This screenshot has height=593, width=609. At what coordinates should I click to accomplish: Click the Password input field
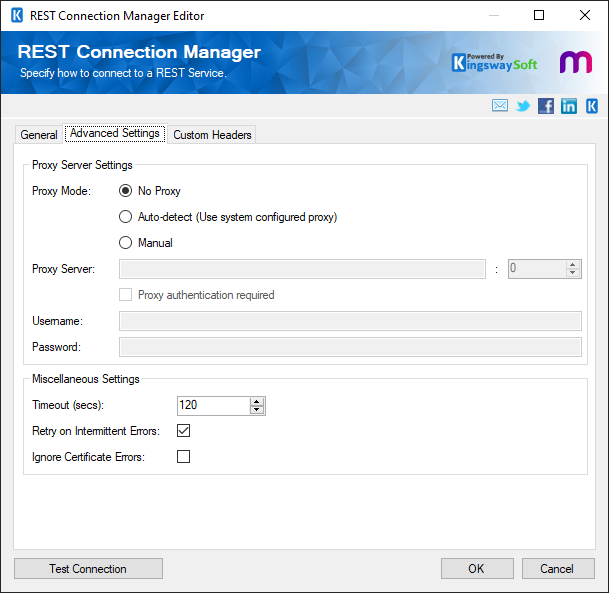(350, 347)
